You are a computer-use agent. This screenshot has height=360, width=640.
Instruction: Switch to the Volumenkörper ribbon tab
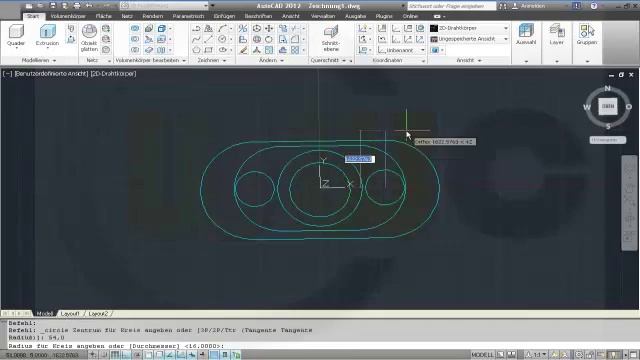point(68,16)
